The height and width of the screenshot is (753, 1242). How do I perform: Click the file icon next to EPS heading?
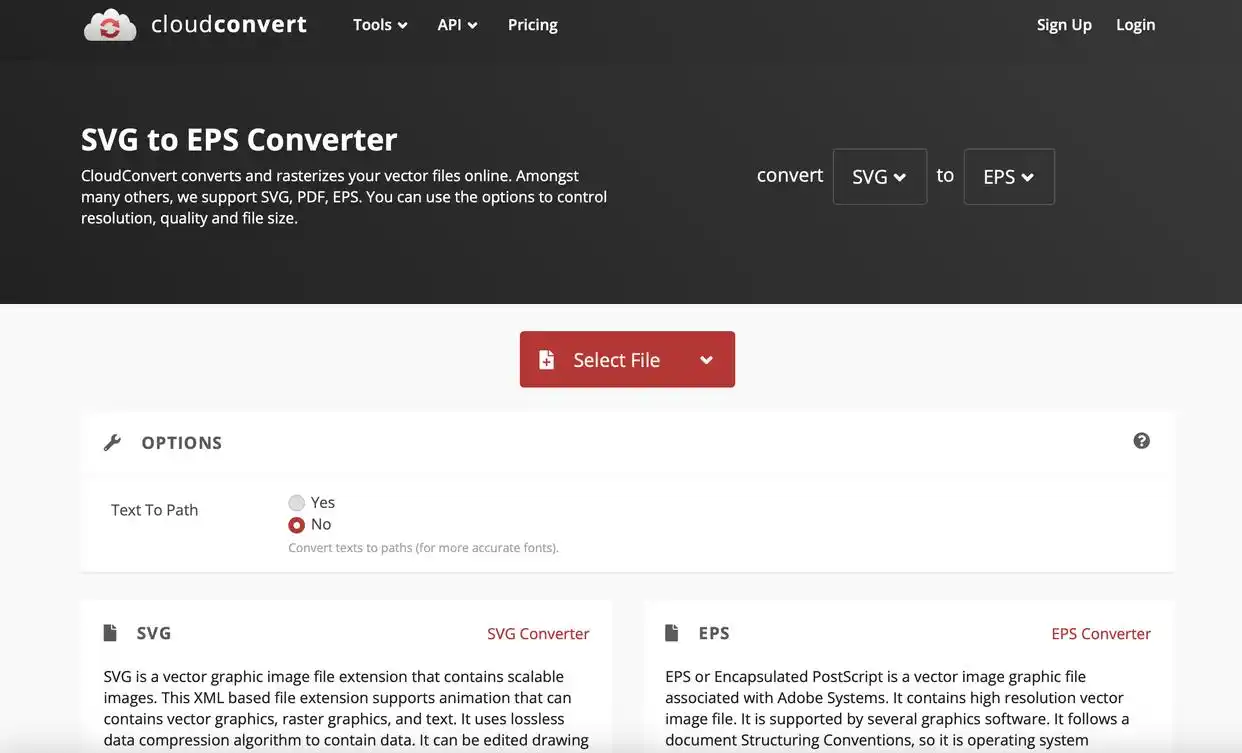[672, 633]
